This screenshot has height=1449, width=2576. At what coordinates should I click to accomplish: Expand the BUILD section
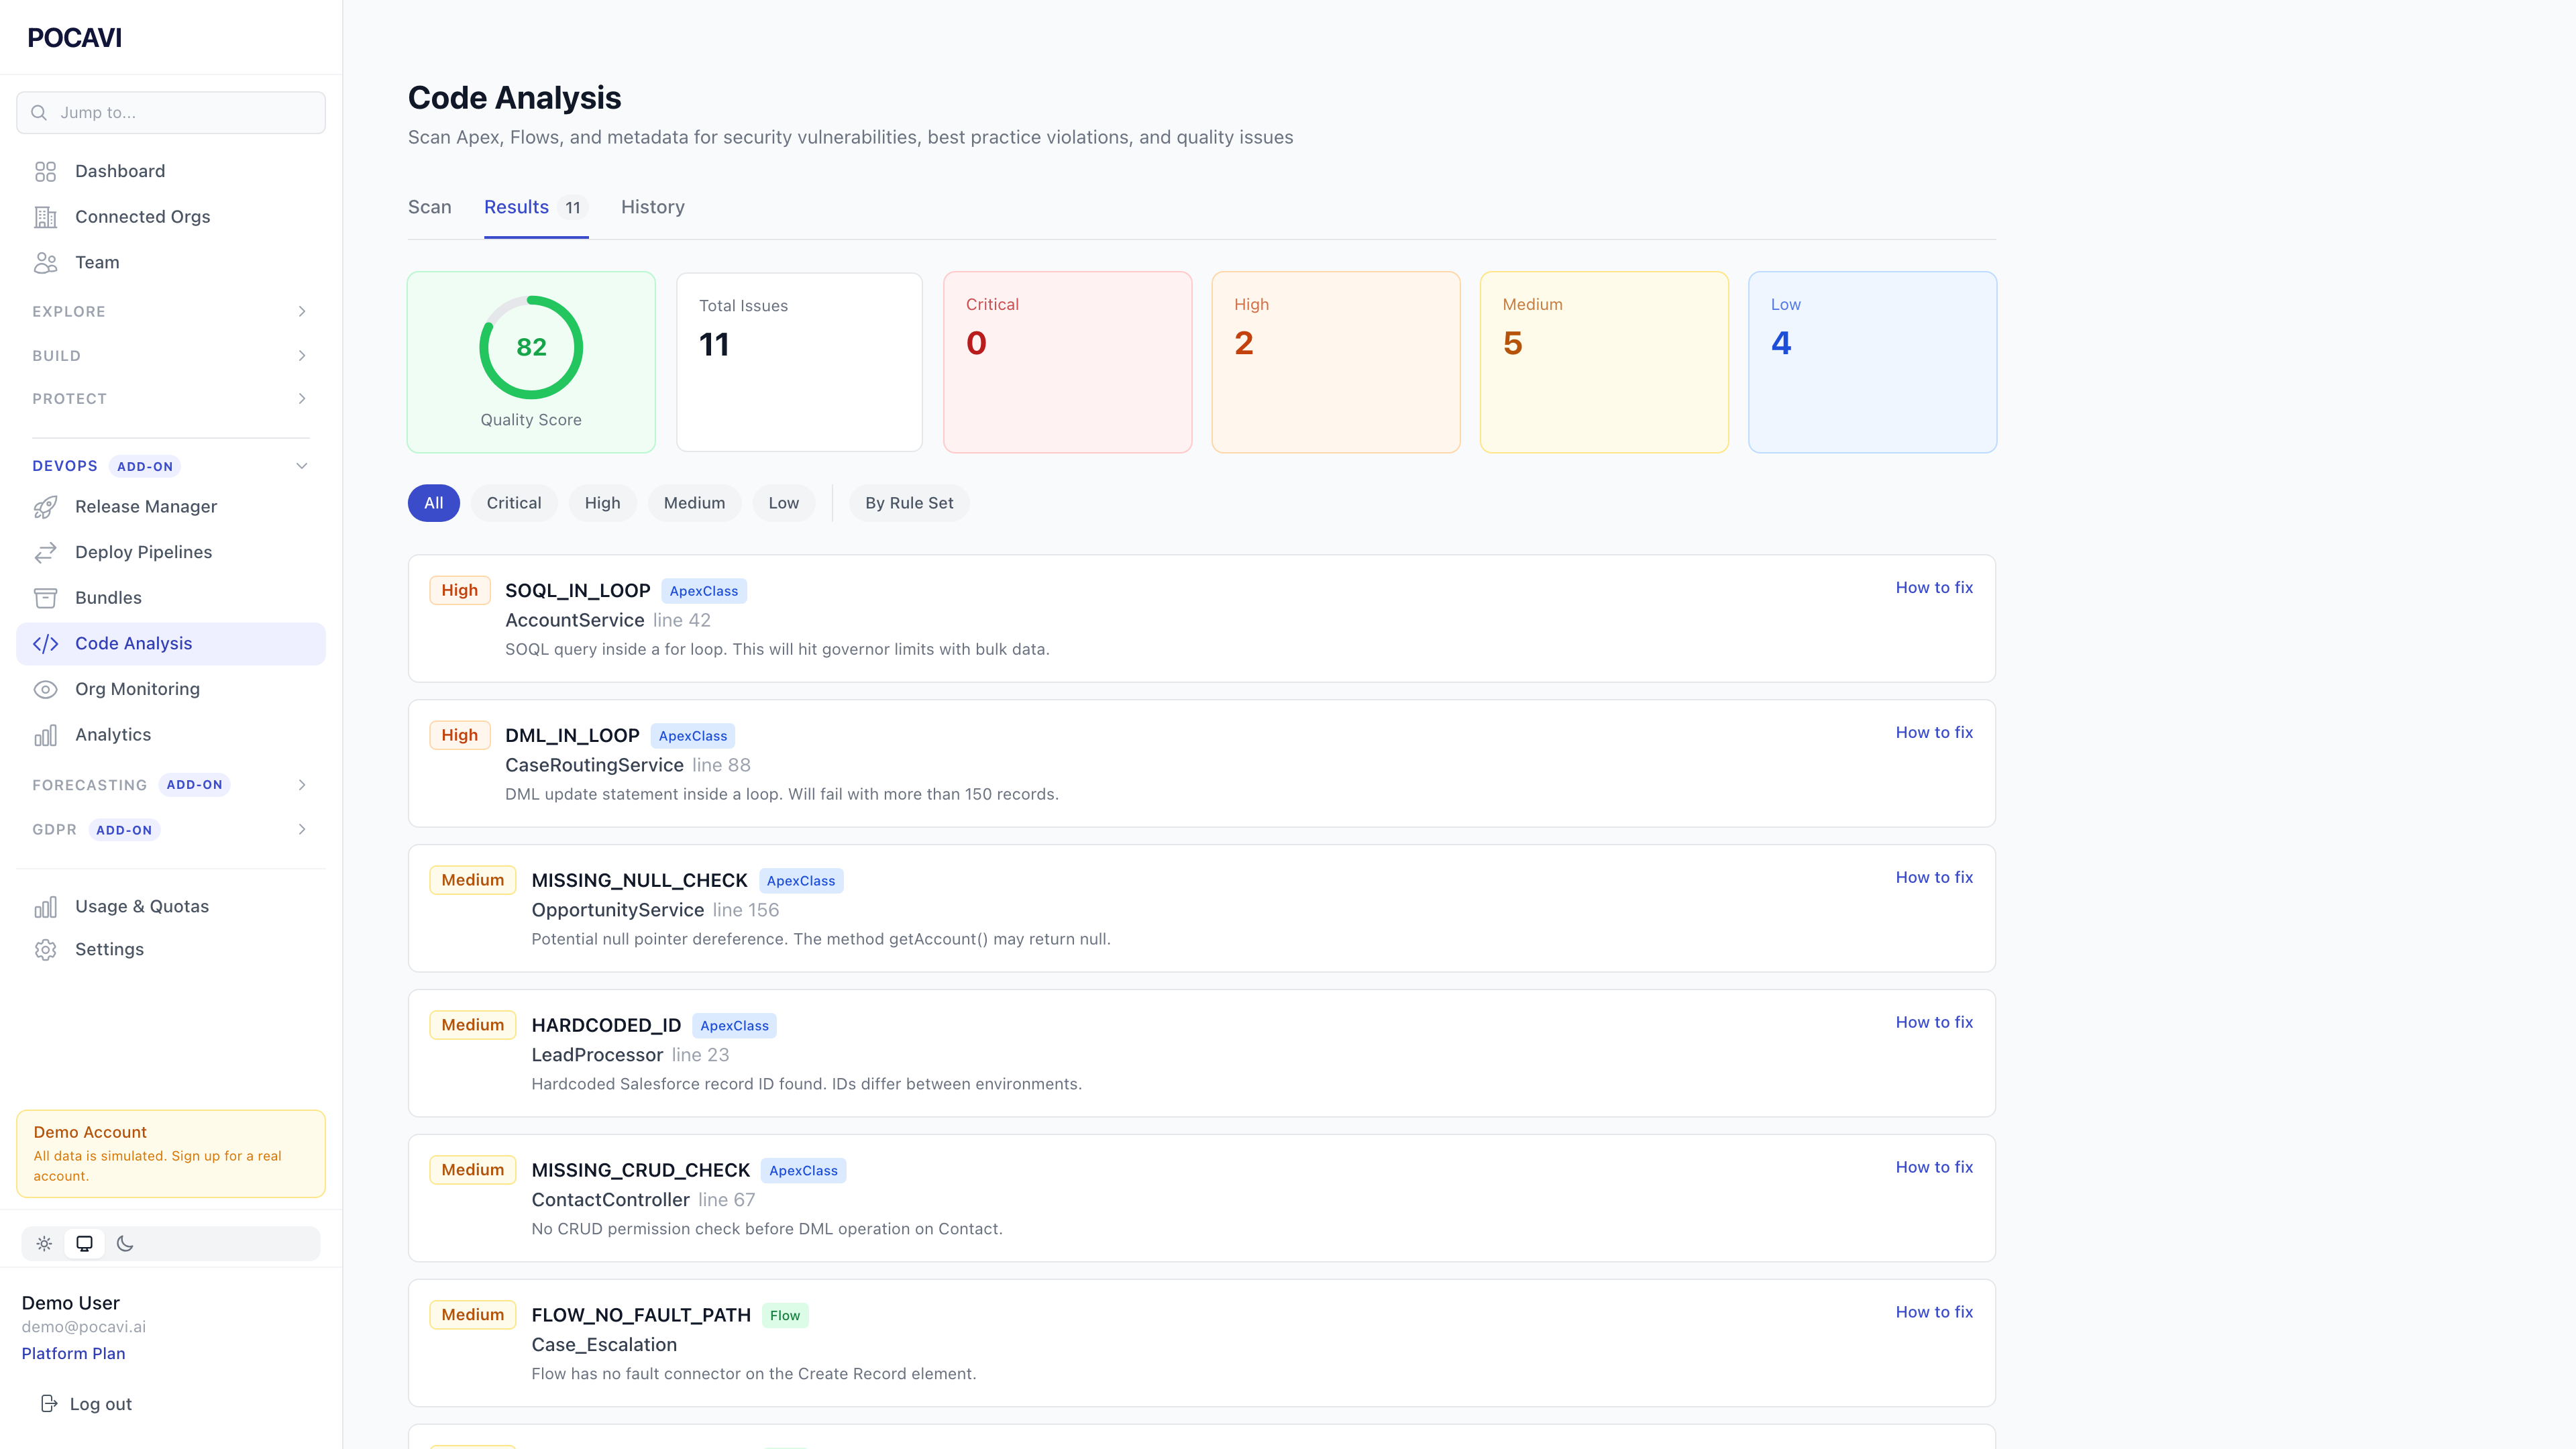(x=171, y=356)
